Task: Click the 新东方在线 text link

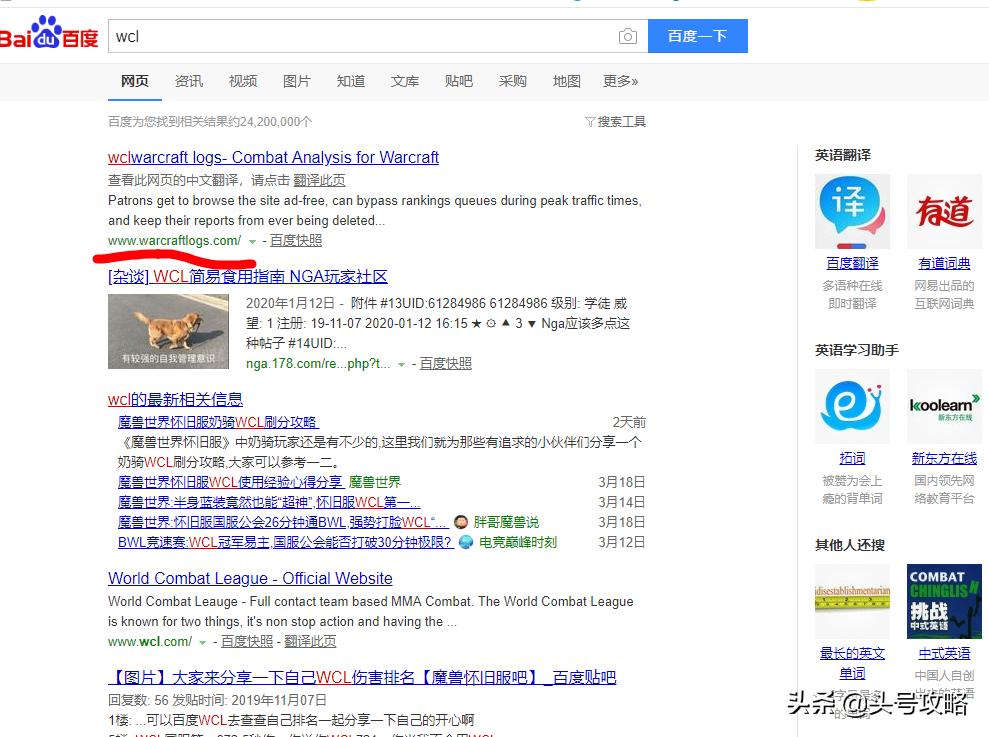Action: 944,459
